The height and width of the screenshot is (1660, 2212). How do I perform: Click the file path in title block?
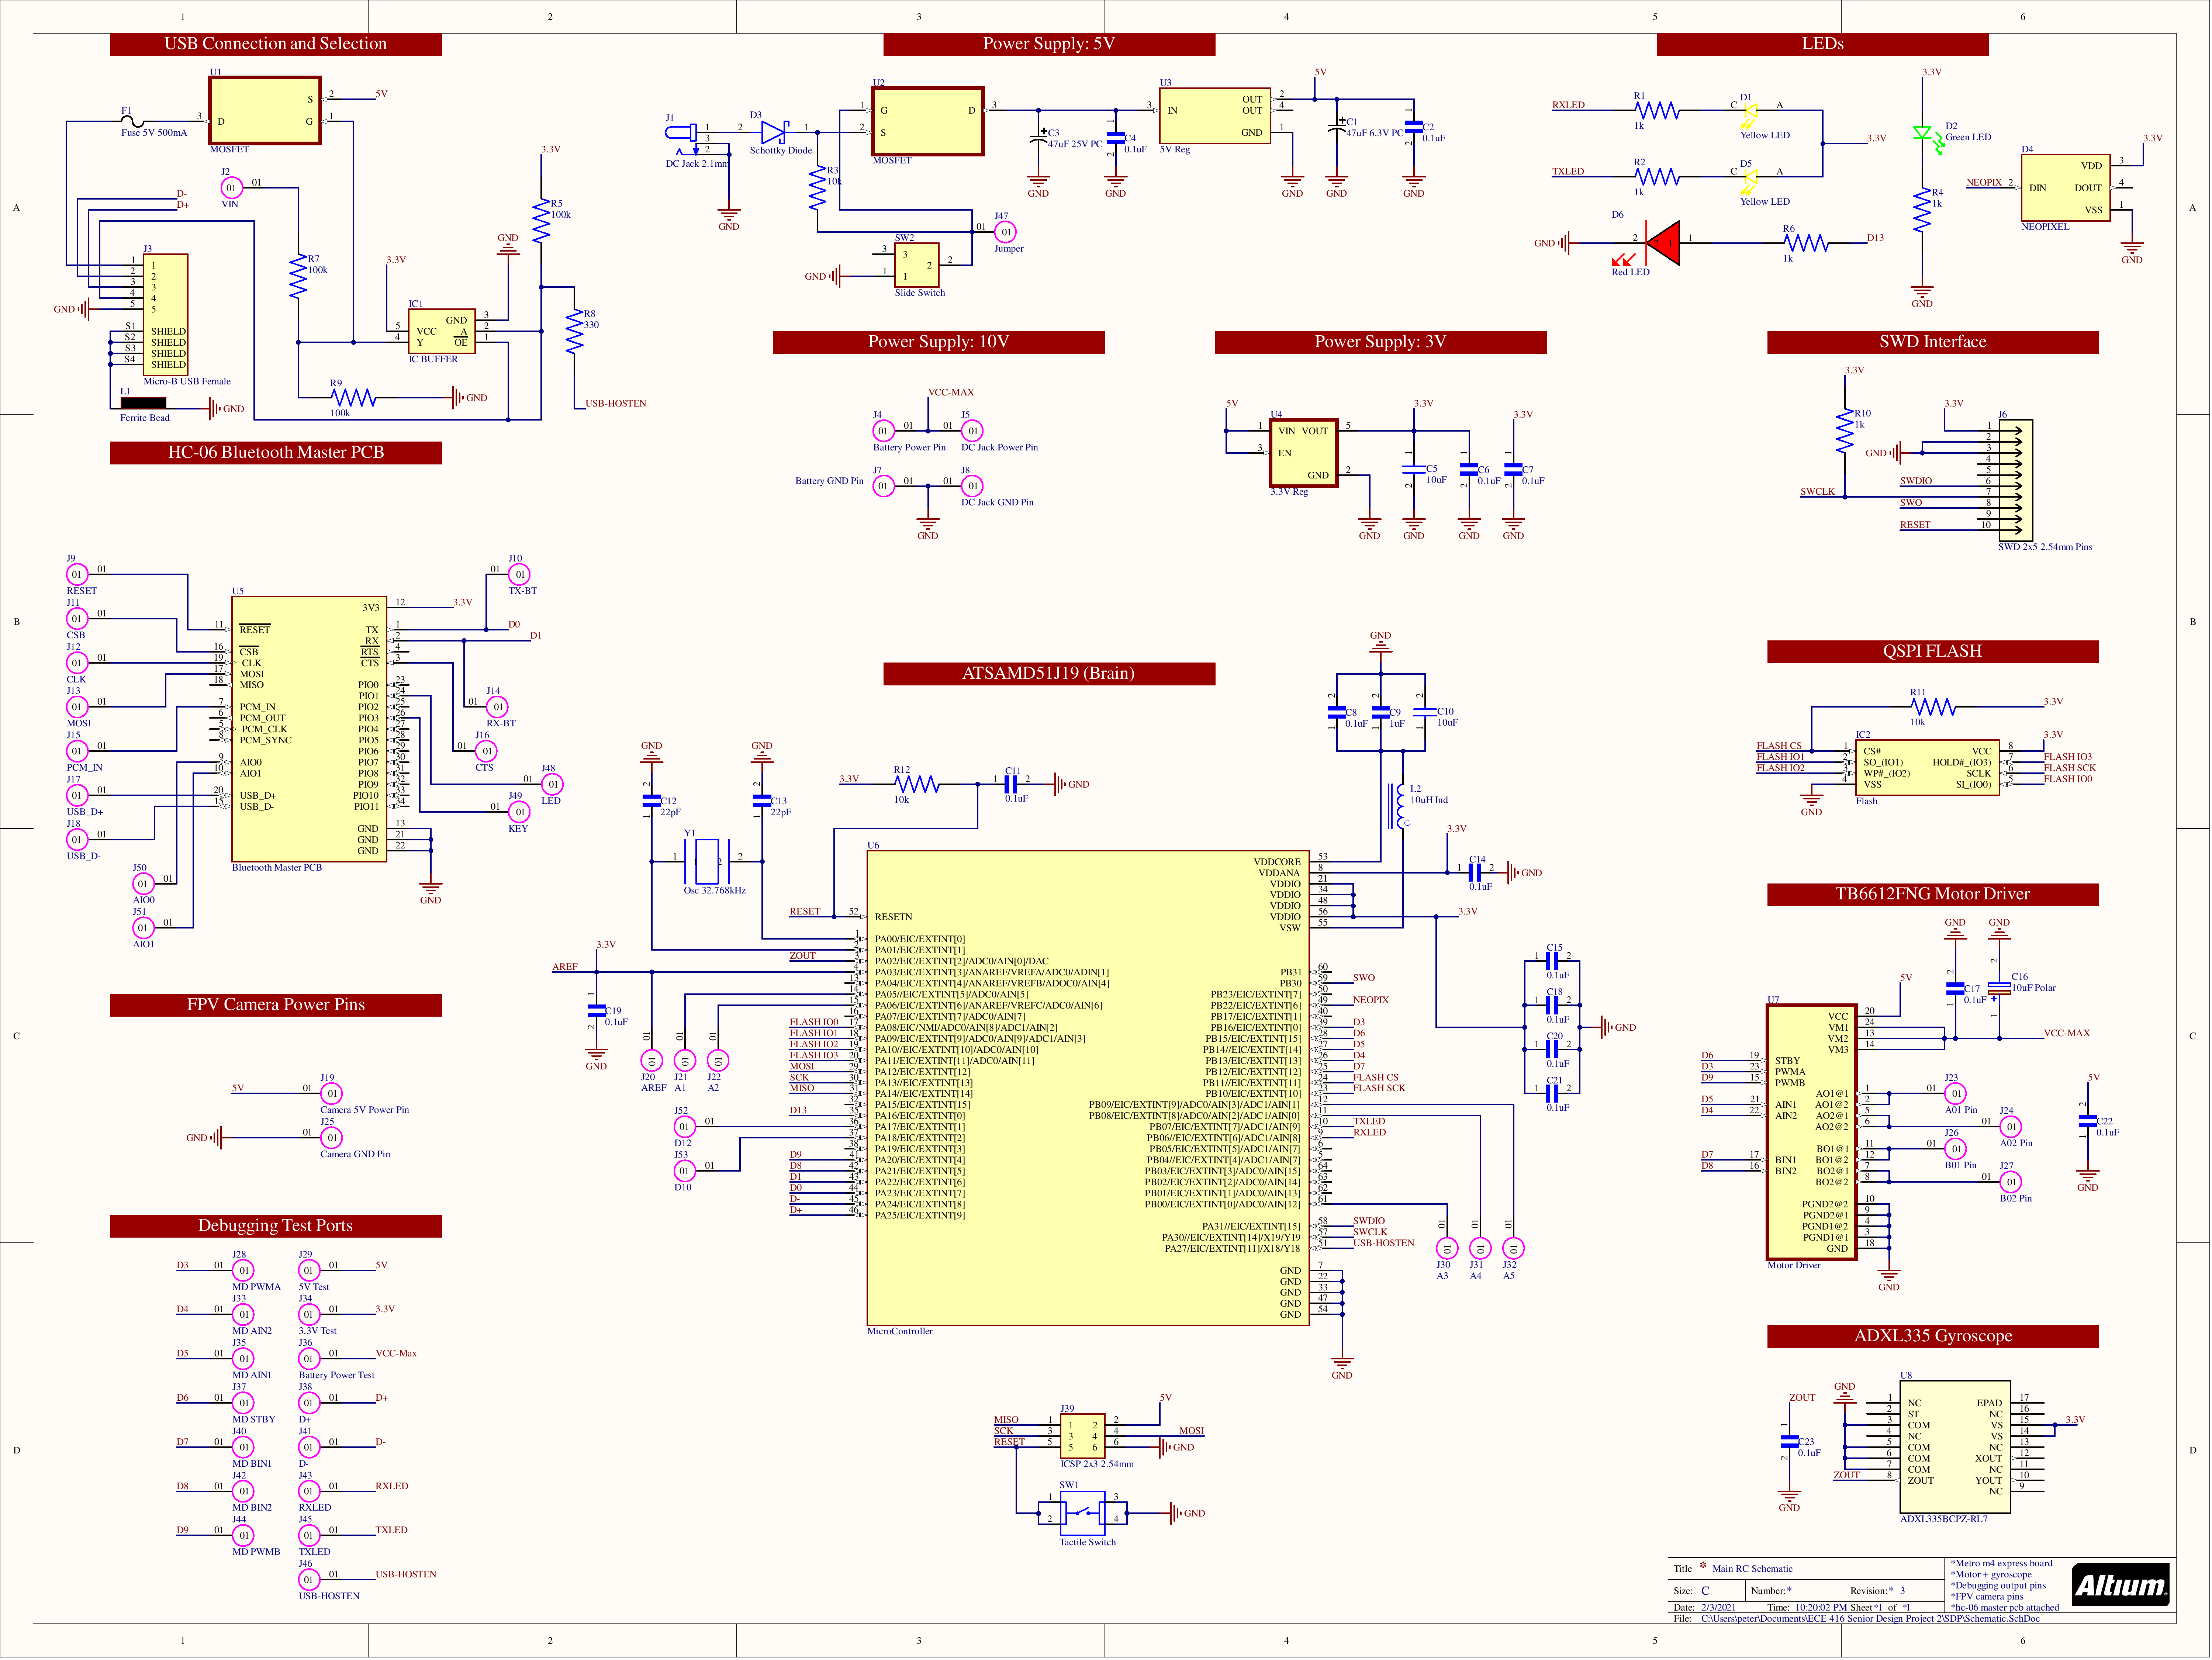(1870, 1619)
